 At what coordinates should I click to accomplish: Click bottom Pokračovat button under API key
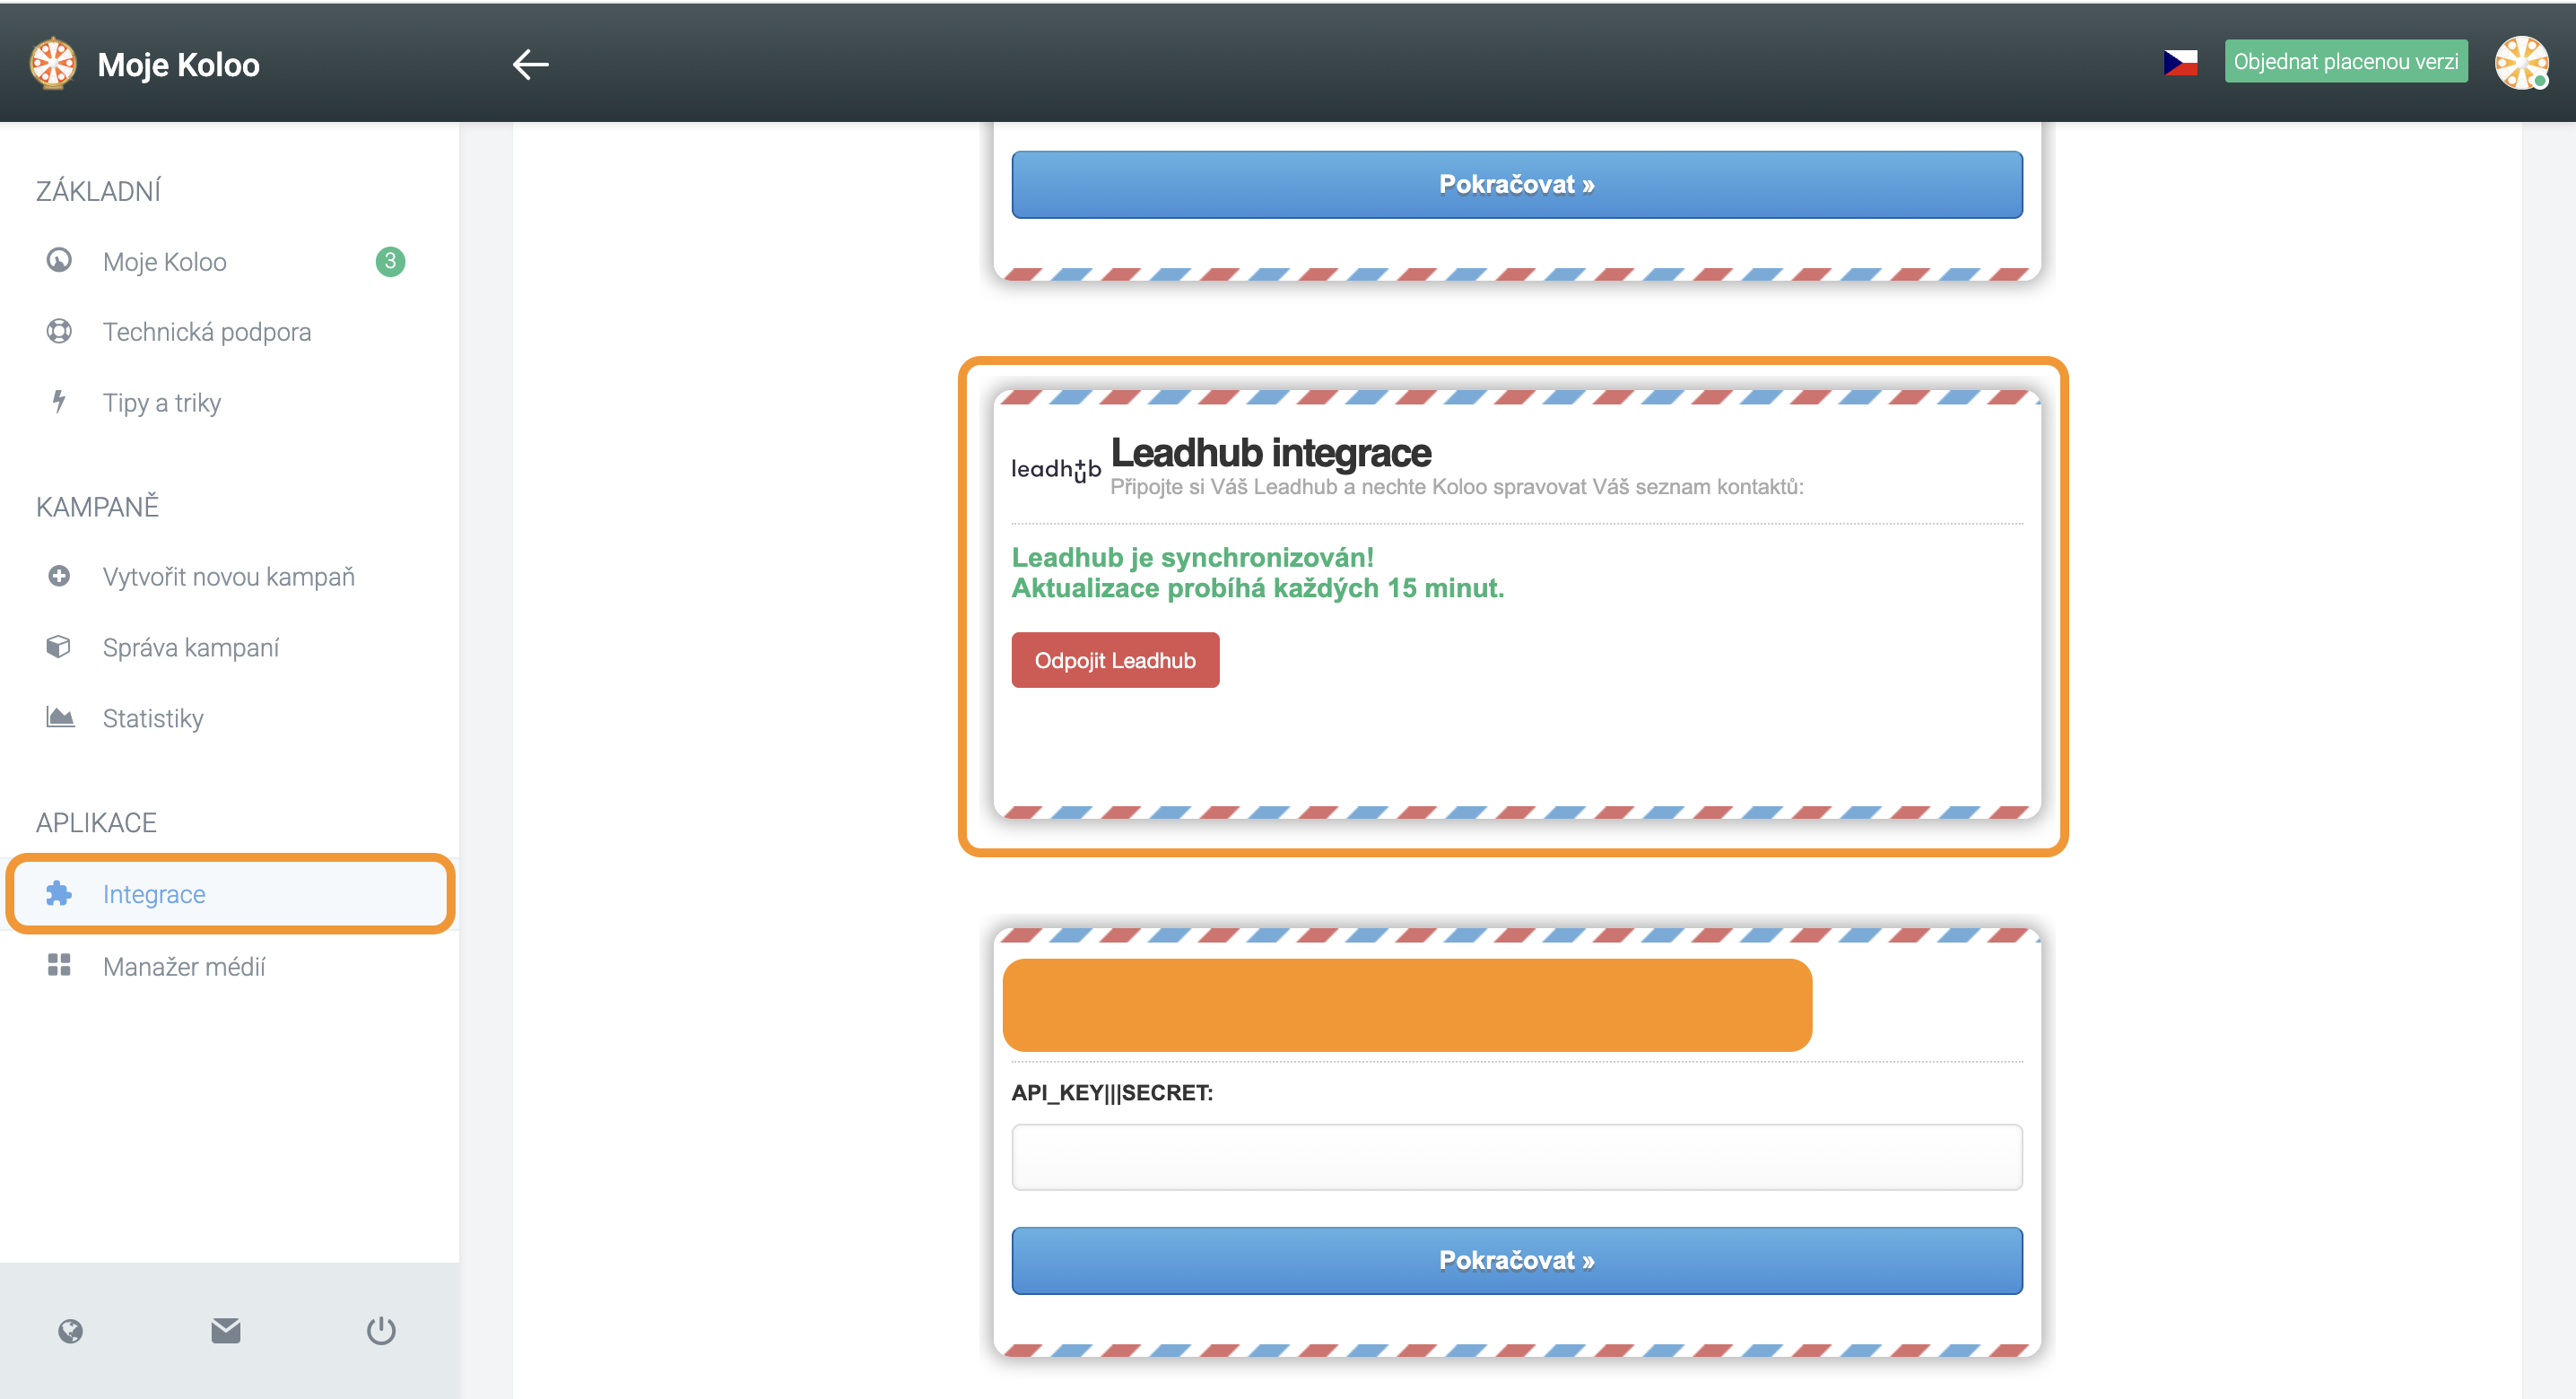click(x=1516, y=1260)
